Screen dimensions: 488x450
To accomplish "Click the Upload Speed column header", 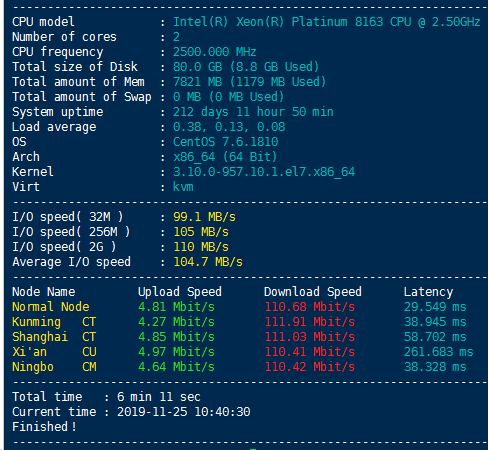I will [180, 292].
